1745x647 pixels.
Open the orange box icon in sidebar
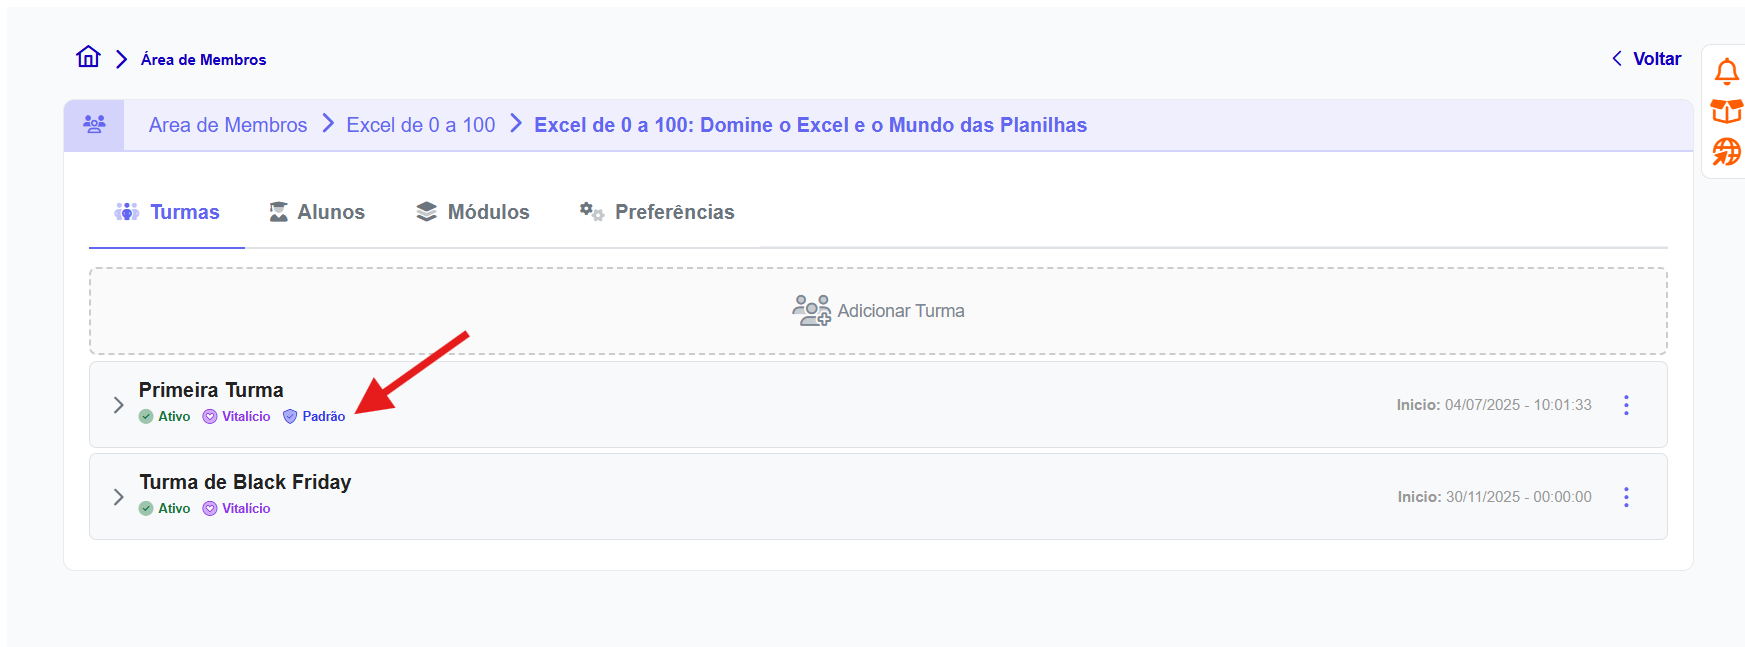1726,111
